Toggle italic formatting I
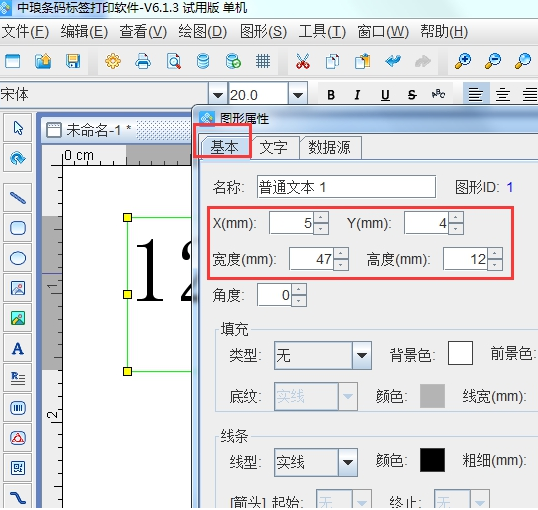 tap(357, 95)
